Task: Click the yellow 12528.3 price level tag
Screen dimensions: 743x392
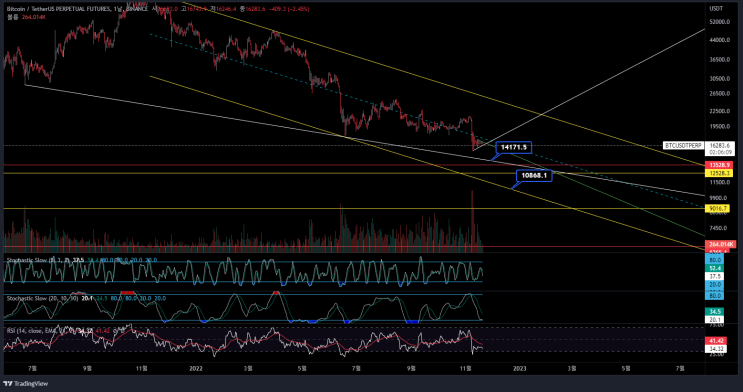Action: pos(719,173)
